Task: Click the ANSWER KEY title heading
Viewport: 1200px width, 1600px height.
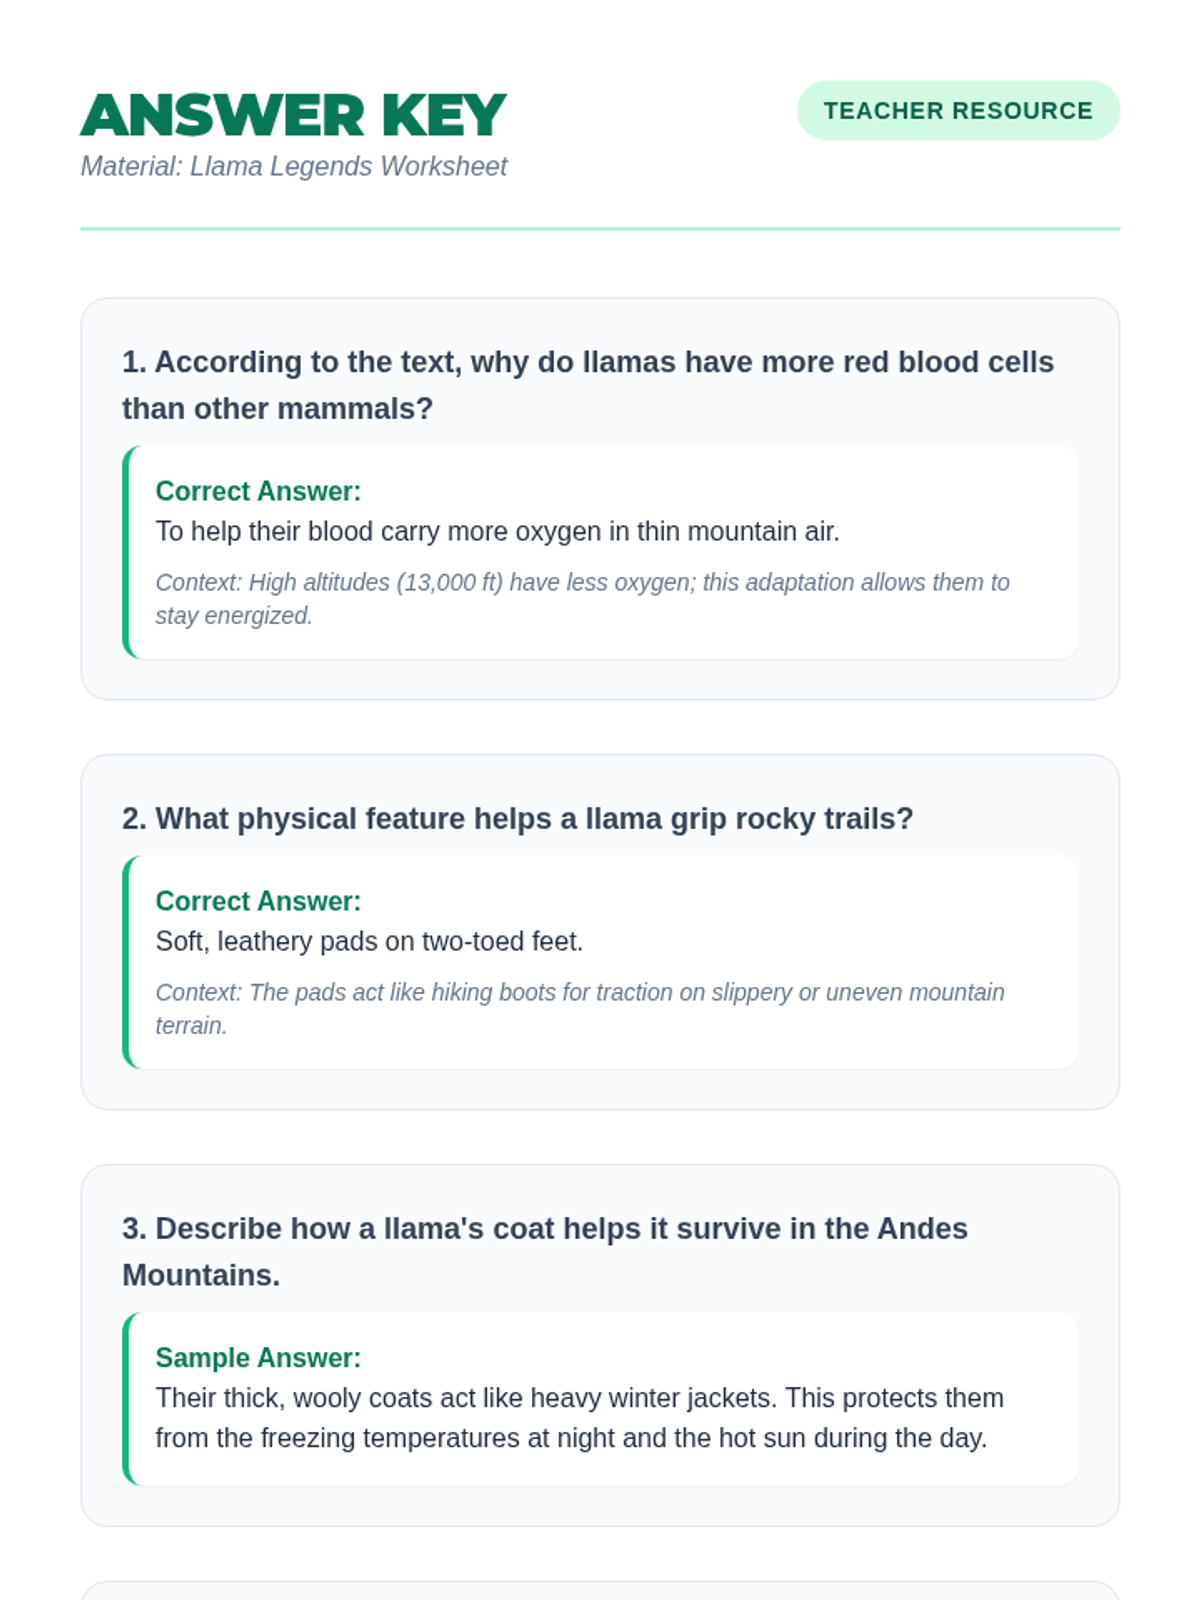Action: coord(293,115)
